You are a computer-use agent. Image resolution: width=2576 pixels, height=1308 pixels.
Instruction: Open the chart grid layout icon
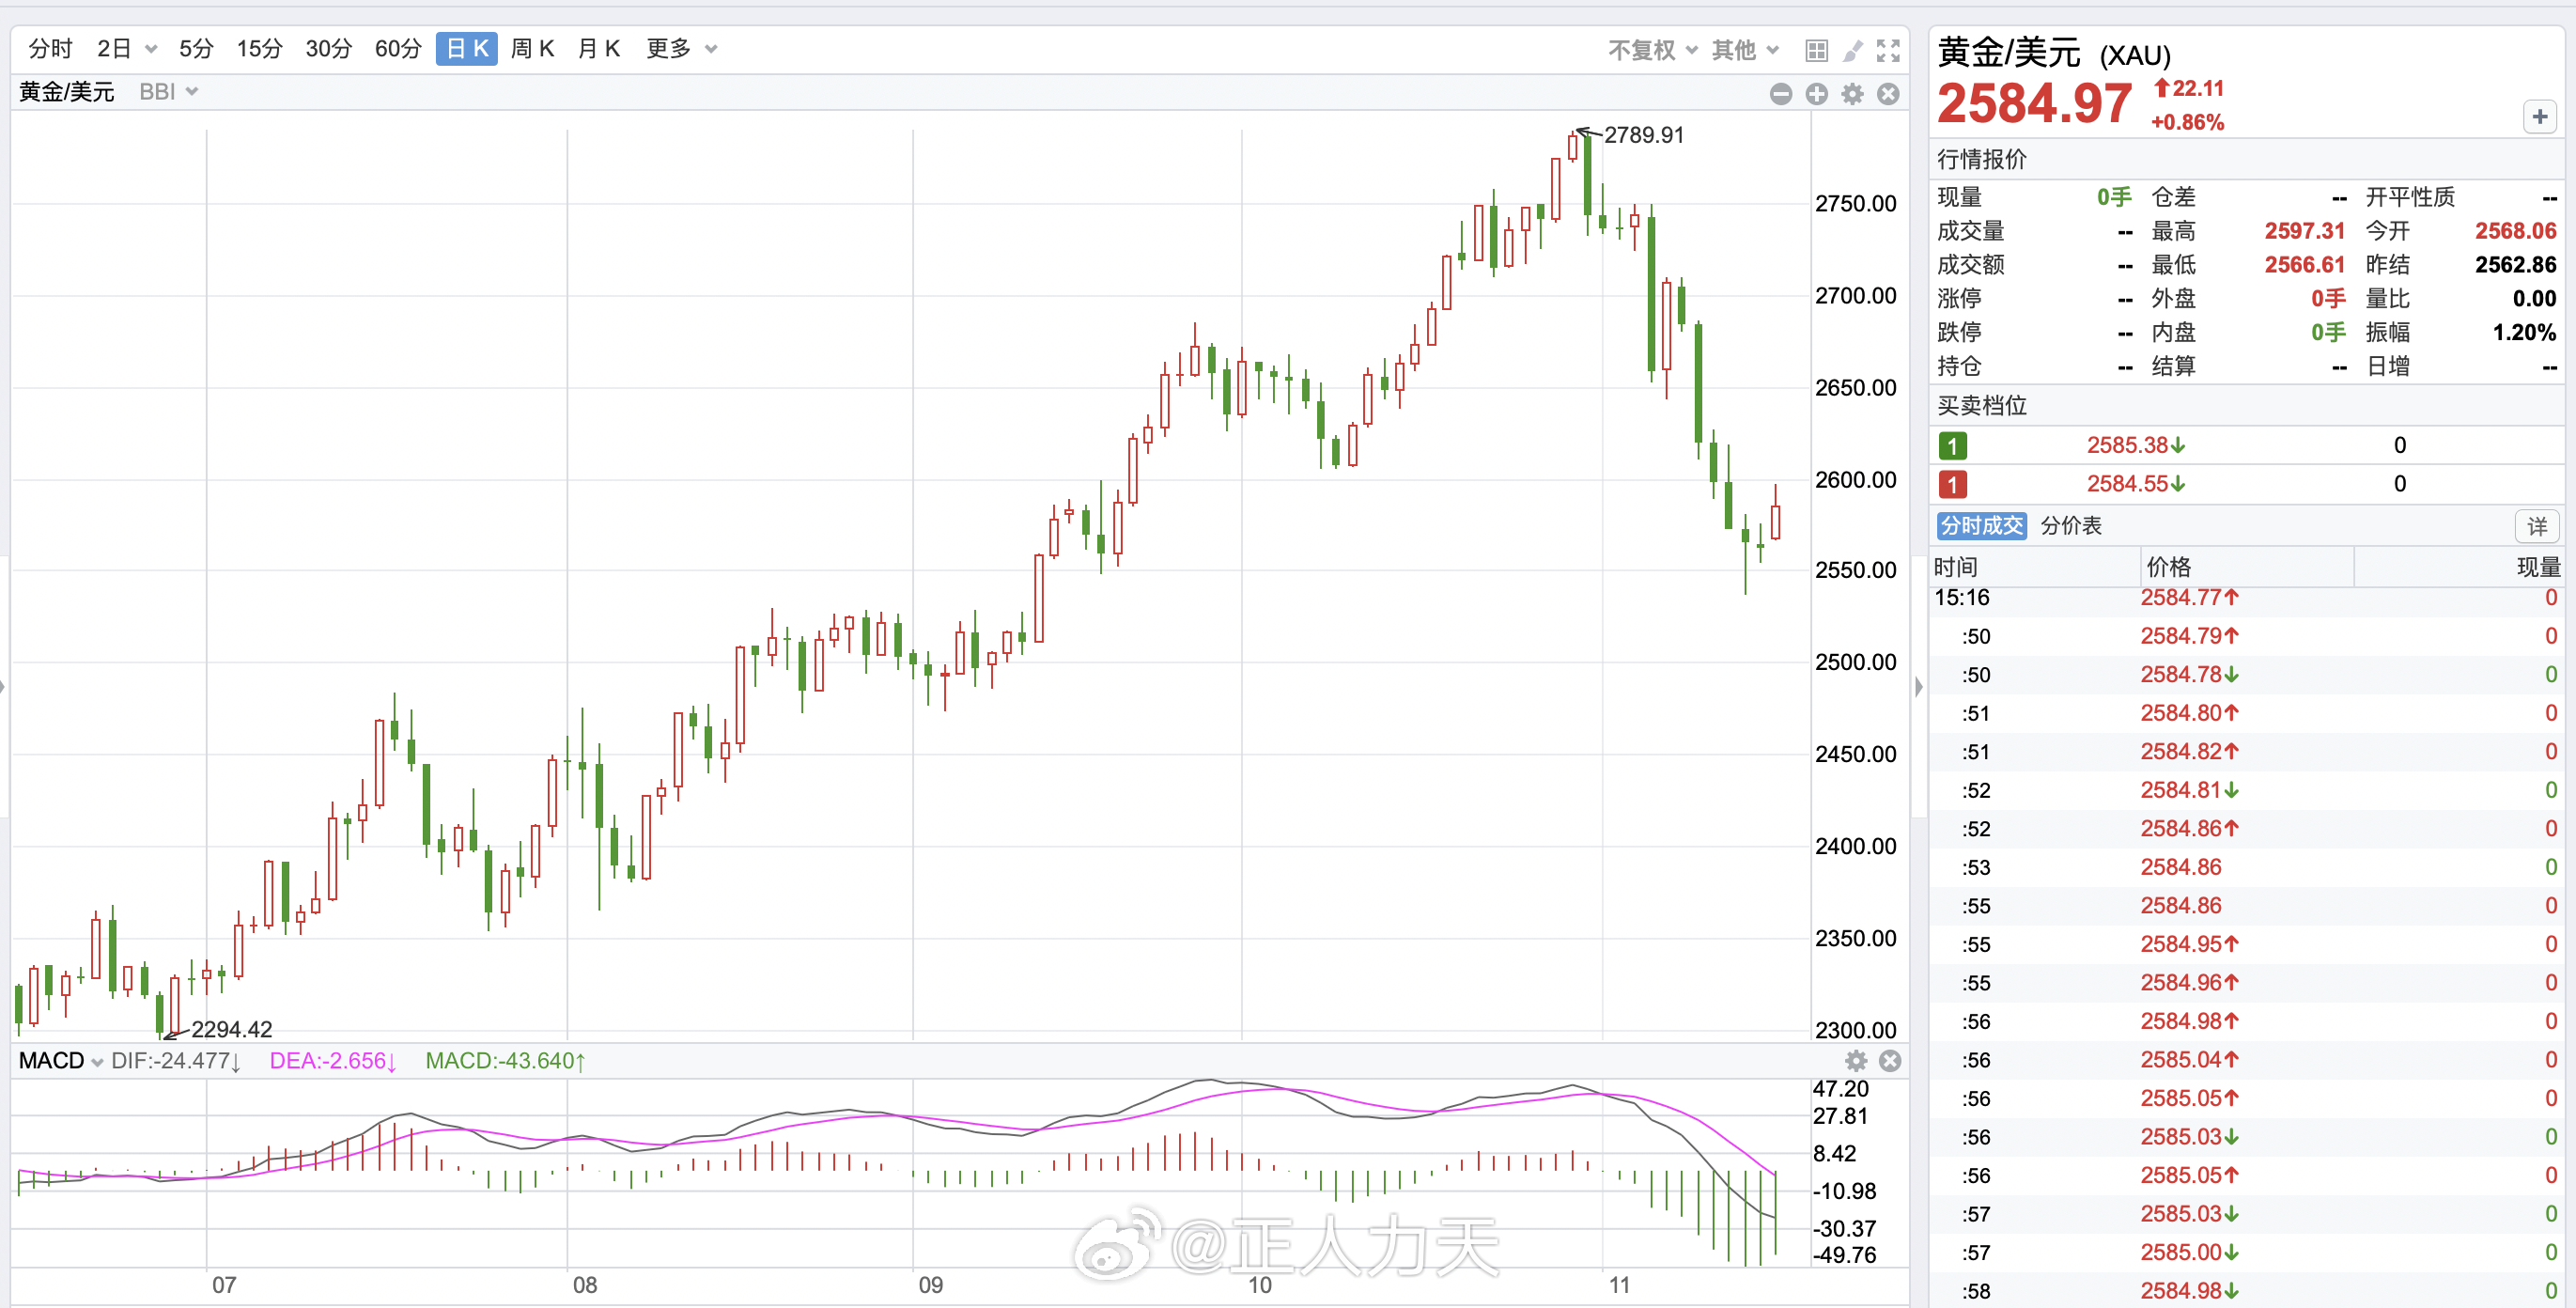point(1816,50)
